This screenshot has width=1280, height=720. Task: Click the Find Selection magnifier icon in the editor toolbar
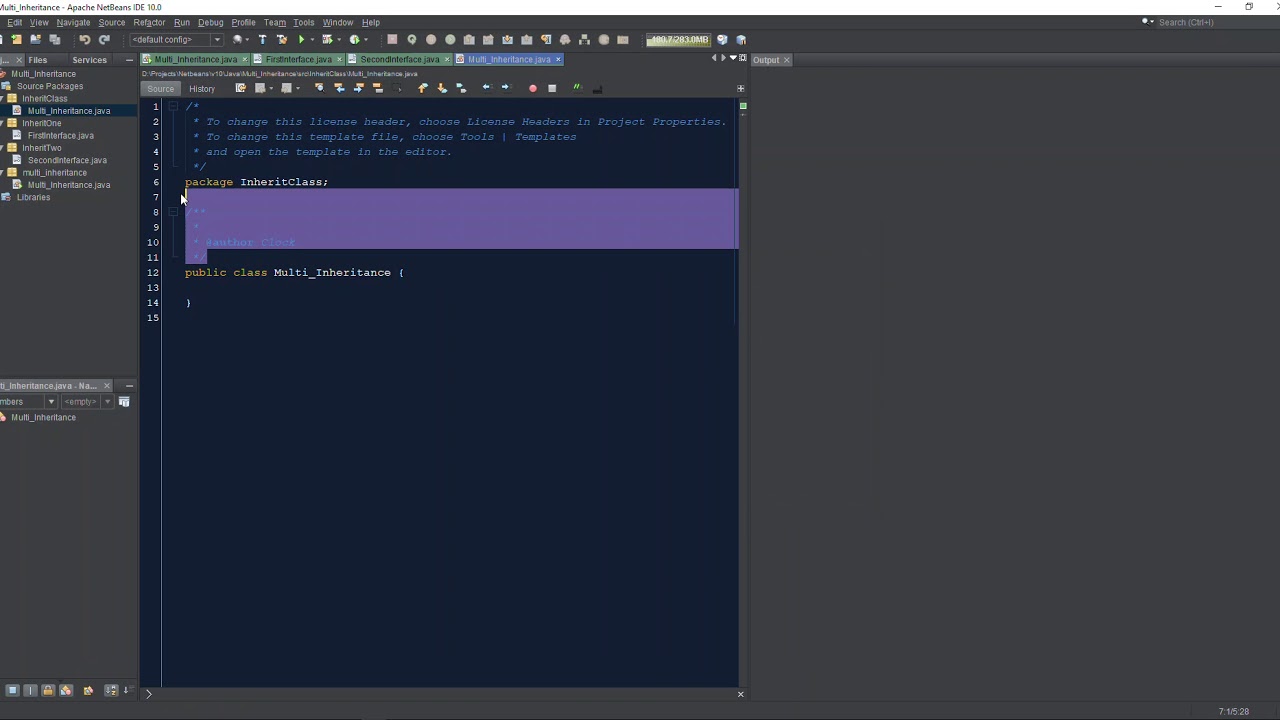coord(319,88)
